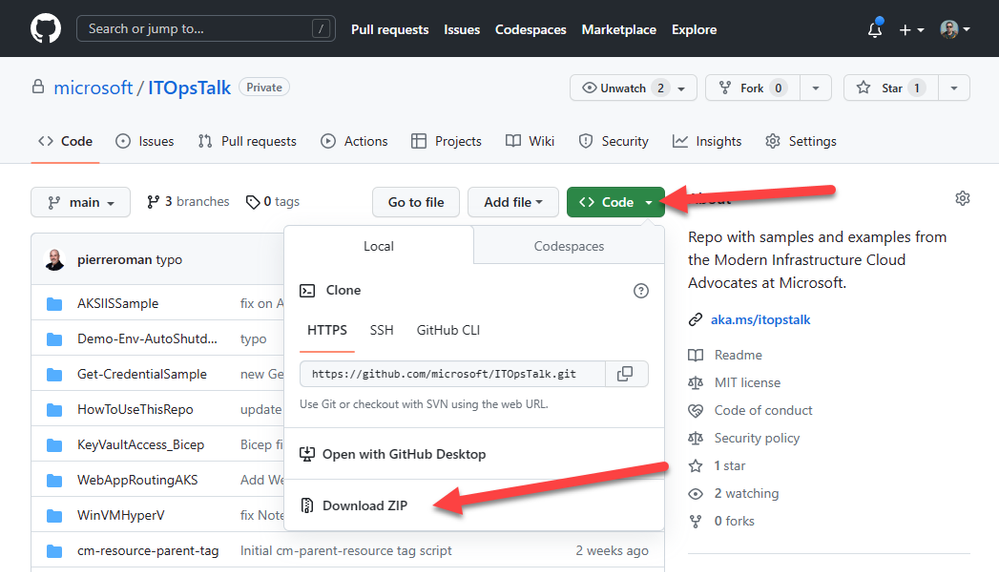Open pierreroman's commit author avatar
Screen dimensions: 999x572
[x=55, y=259]
